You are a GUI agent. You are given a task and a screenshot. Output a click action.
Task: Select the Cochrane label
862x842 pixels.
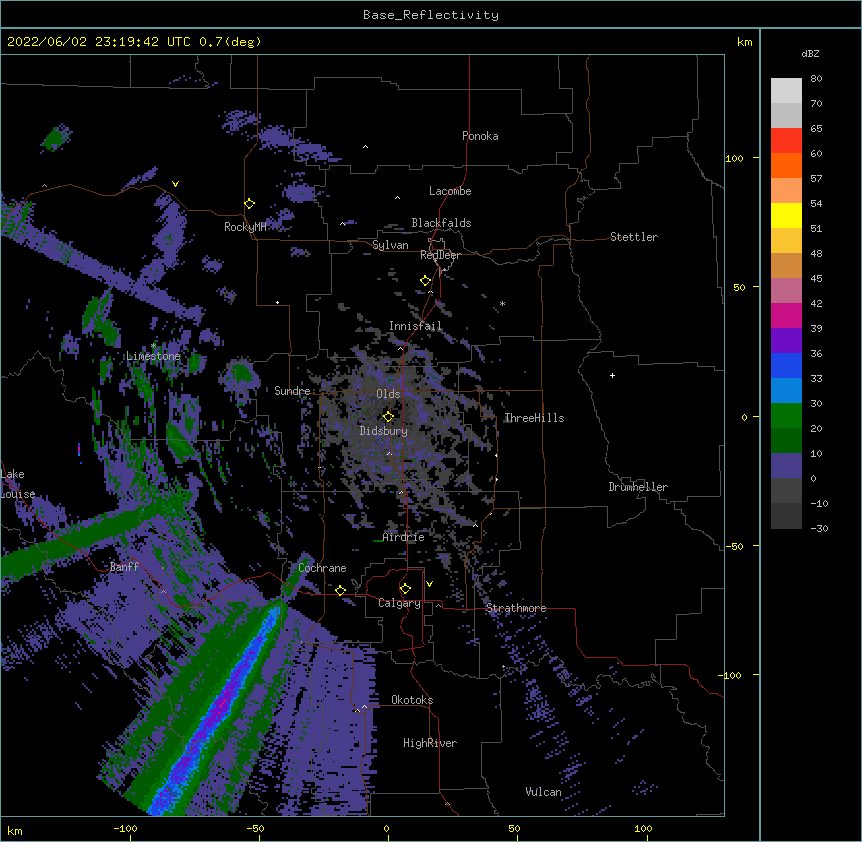point(322,568)
